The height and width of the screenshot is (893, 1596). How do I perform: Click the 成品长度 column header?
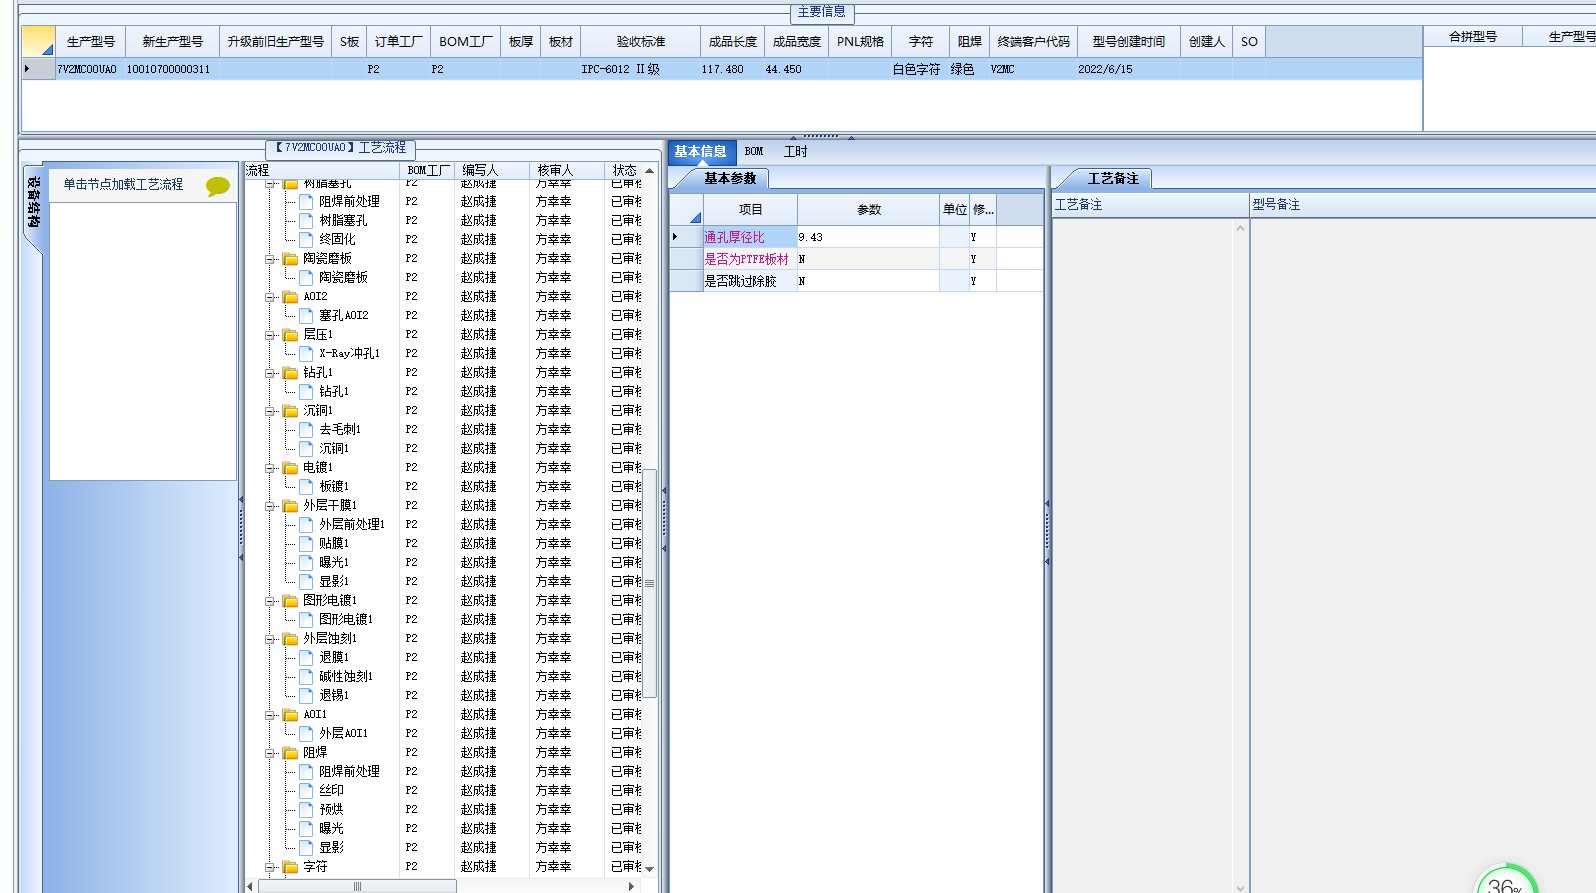point(732,42)
